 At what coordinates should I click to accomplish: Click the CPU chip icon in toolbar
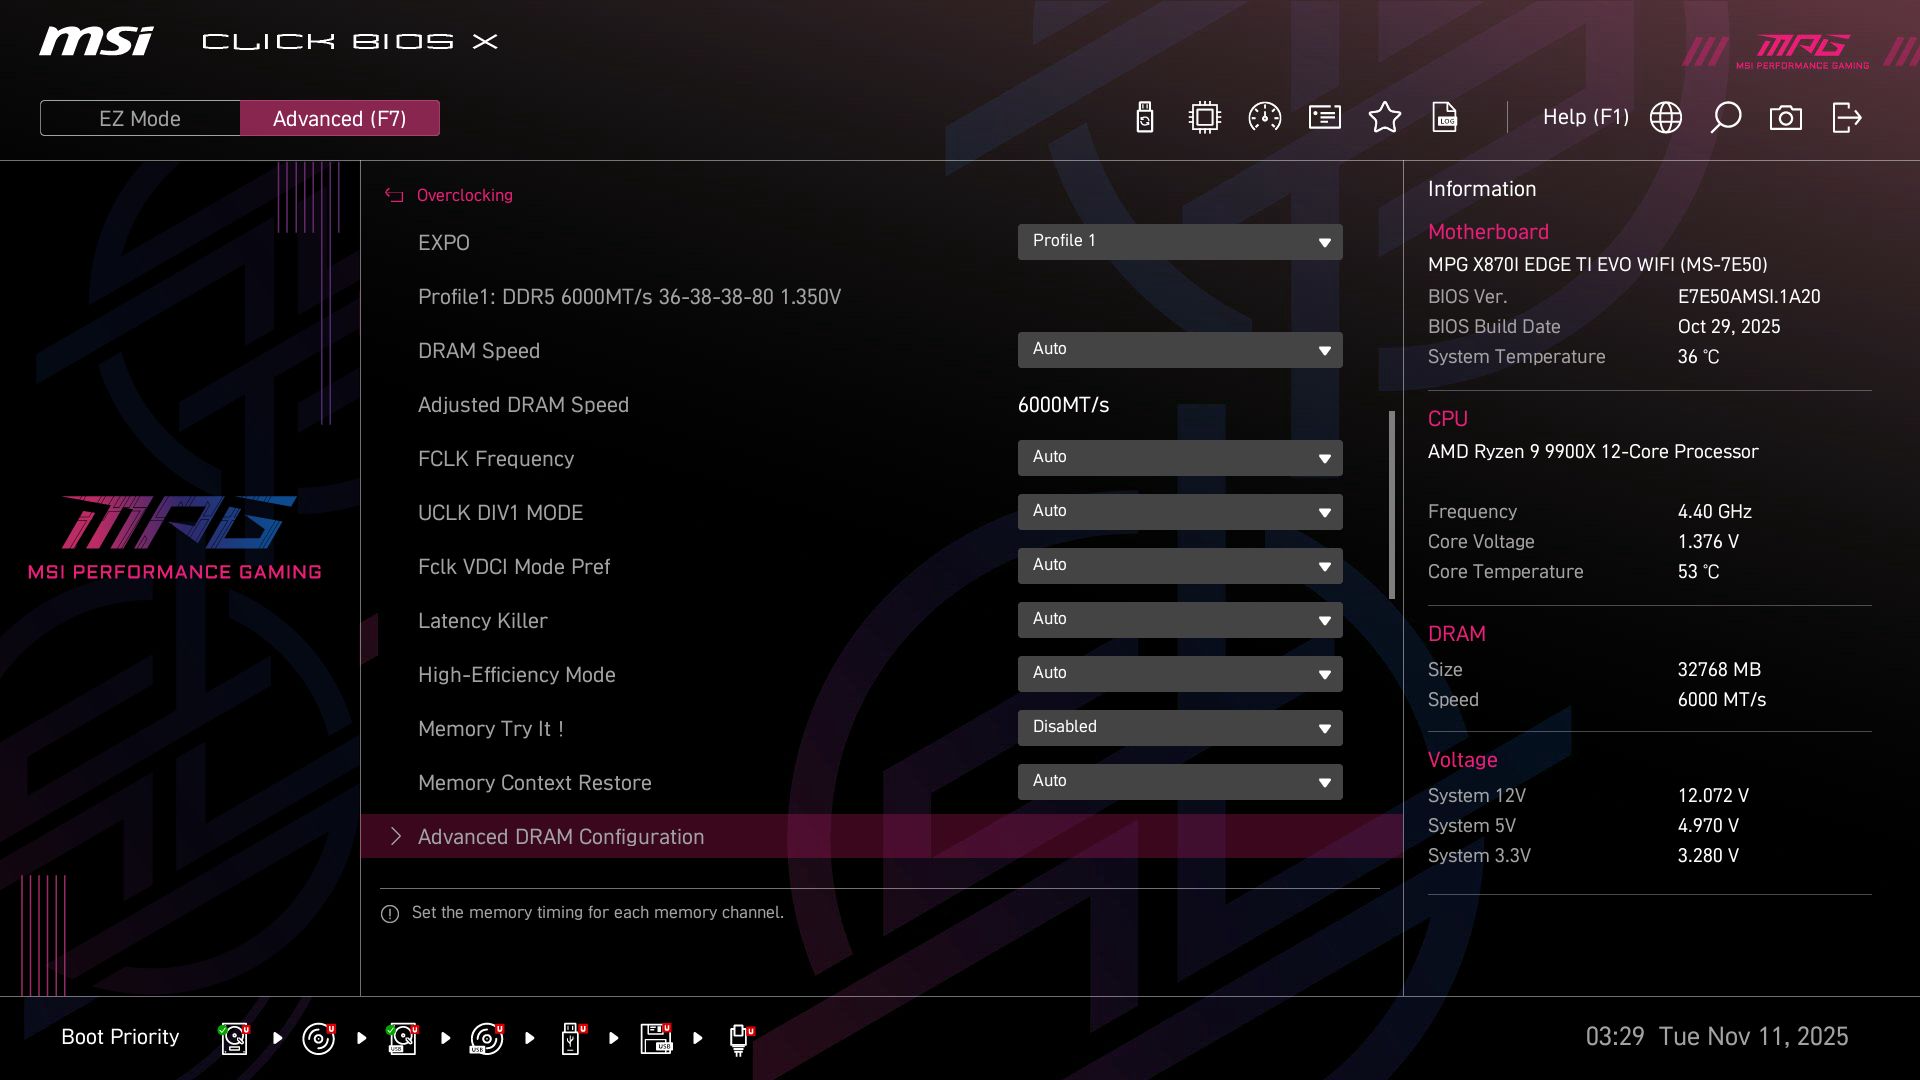pyautogui.click(x=1203, y=117)
